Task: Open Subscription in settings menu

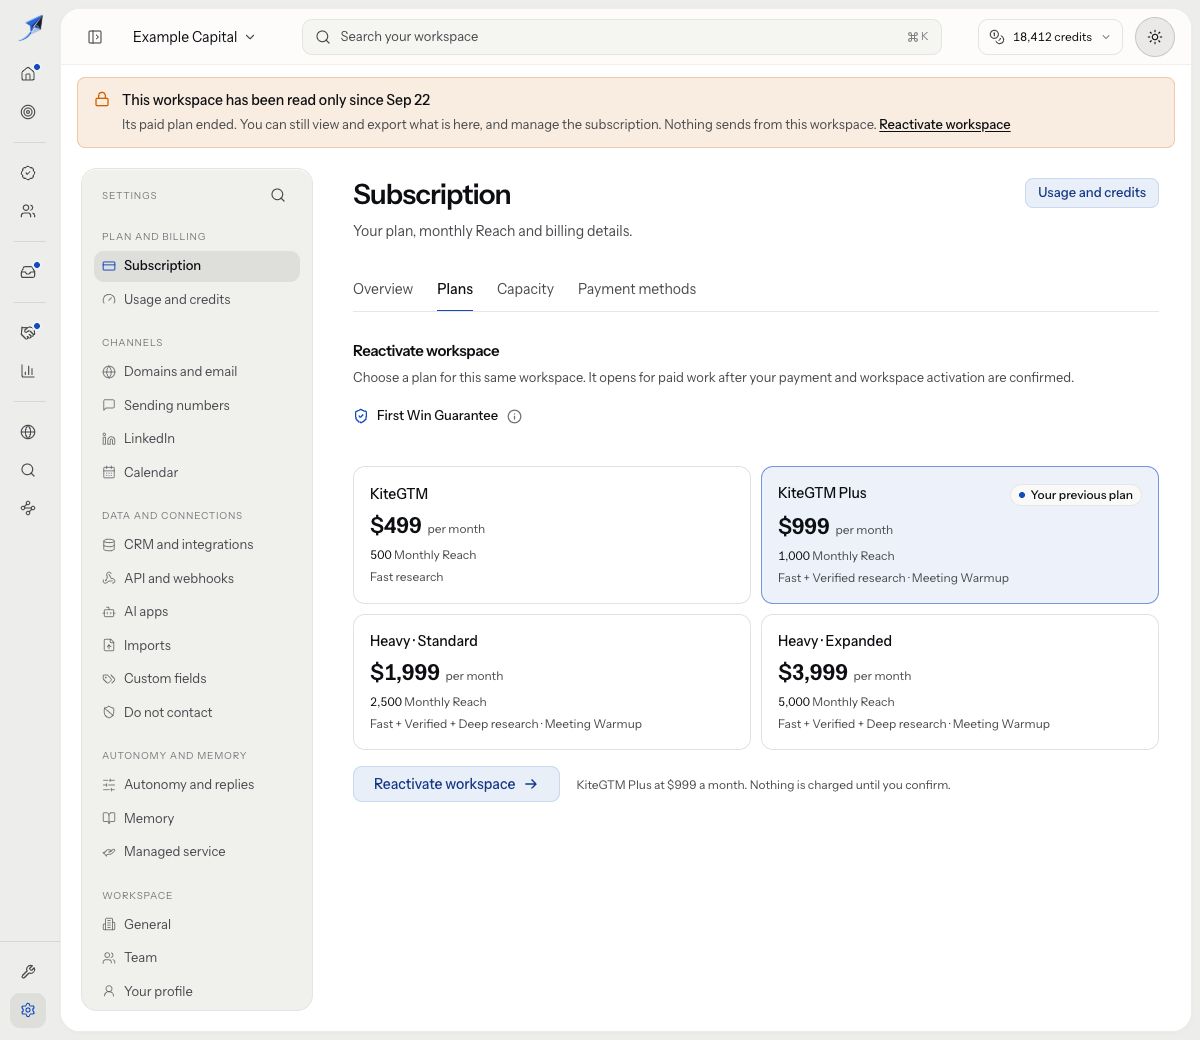Action: tap(197, 266)
